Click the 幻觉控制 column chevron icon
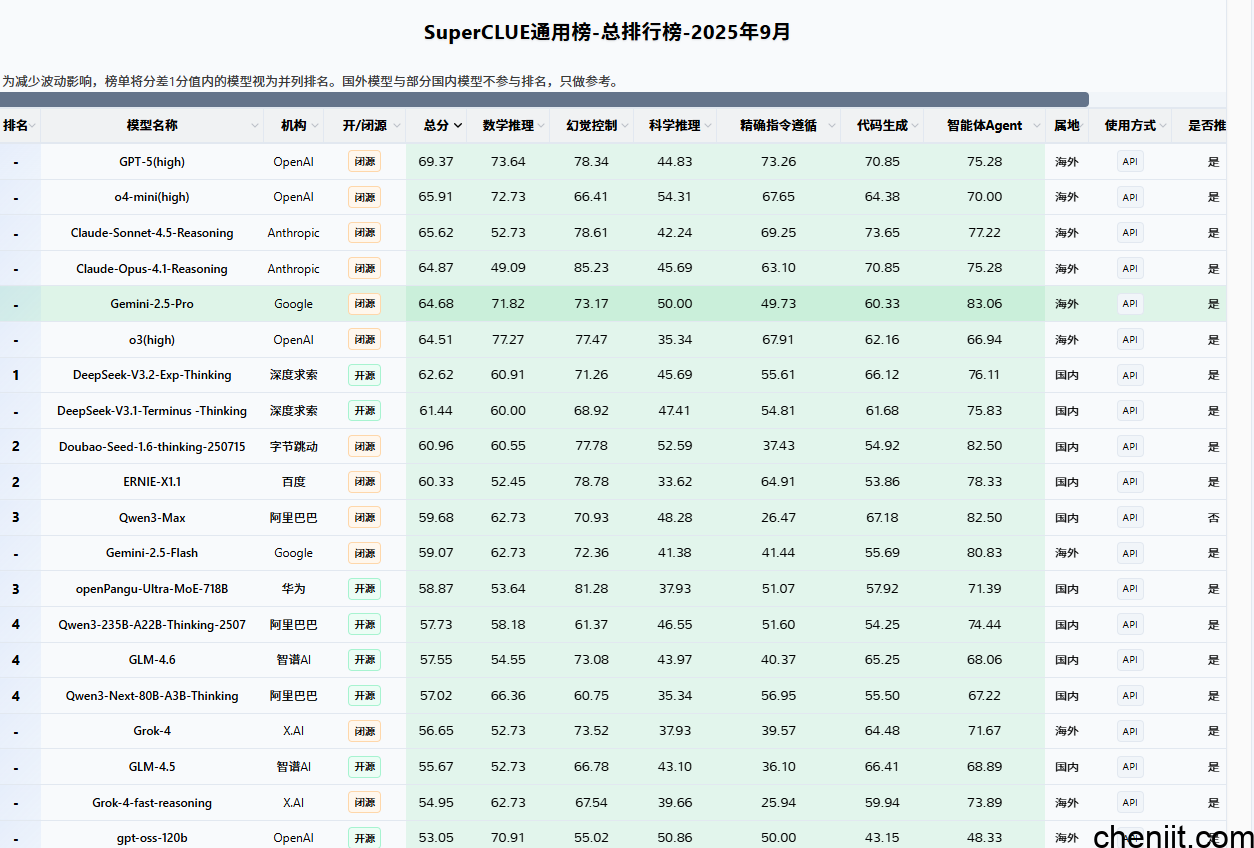This screenshot has height=848, width=1254. 624,126
